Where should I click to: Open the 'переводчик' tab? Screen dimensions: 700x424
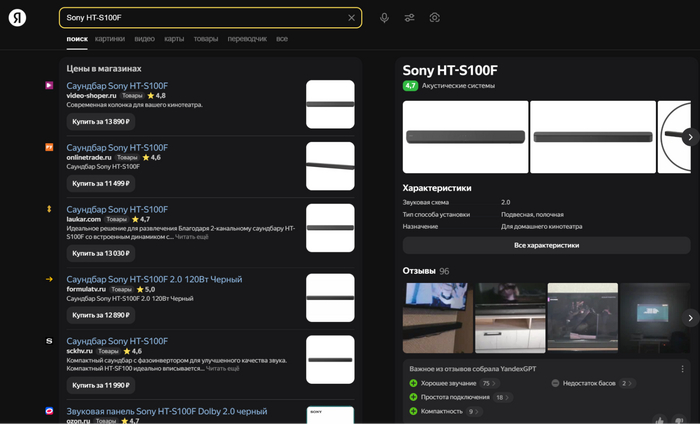pyautogui.click(x=247, y=39)
